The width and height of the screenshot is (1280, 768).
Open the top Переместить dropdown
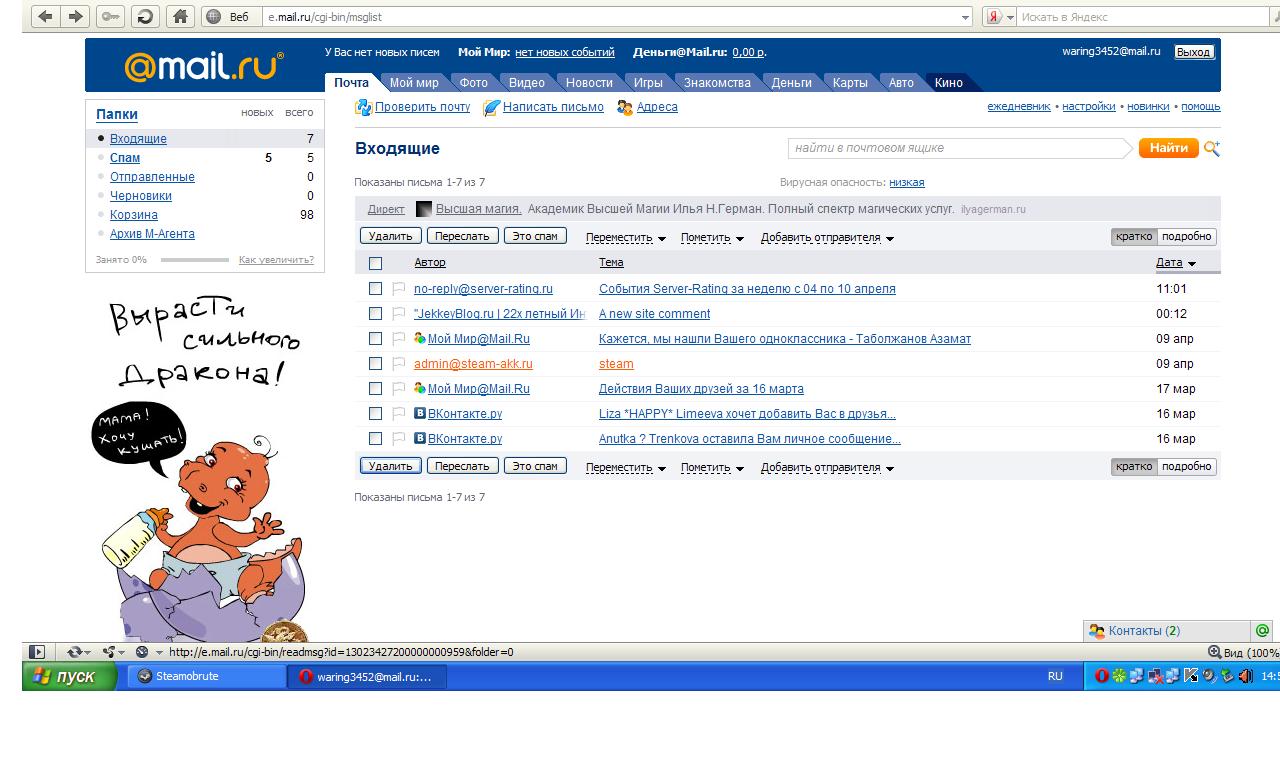coord(626,238)
